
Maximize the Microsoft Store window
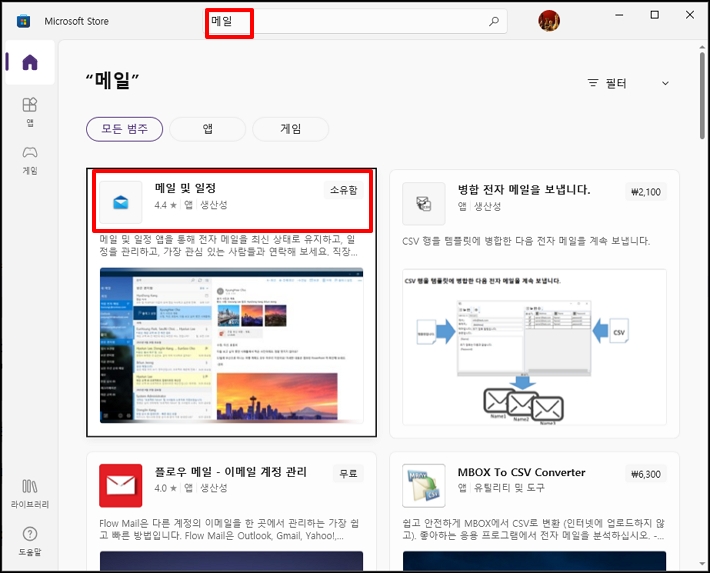[654, 15]
